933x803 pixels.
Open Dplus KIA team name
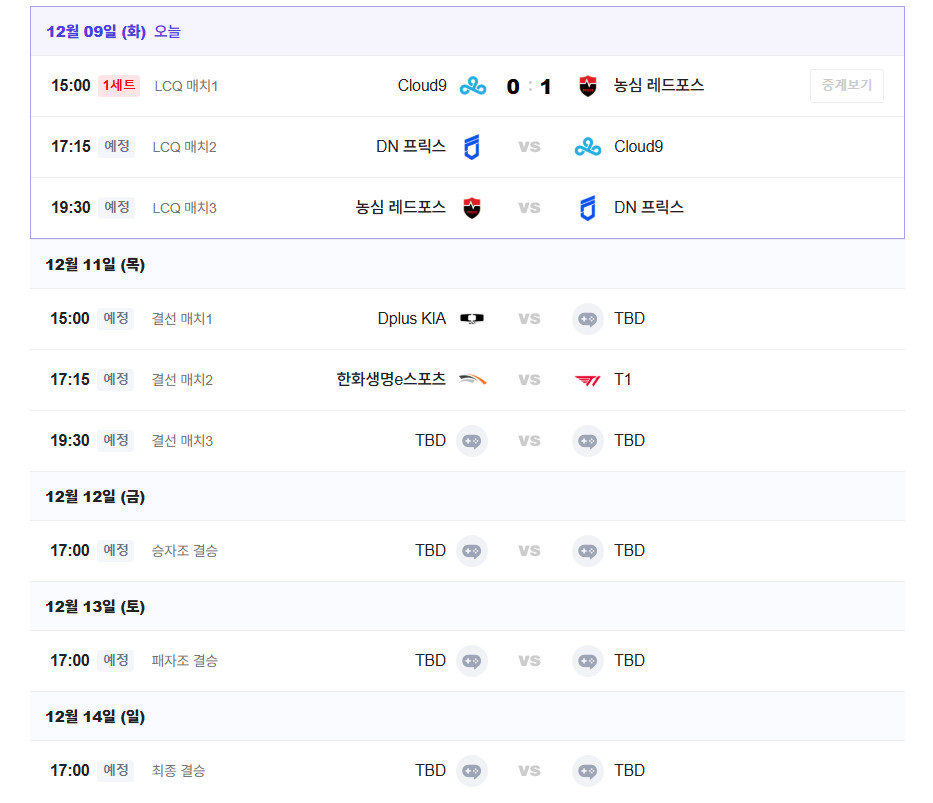click(x=412, y=318)
